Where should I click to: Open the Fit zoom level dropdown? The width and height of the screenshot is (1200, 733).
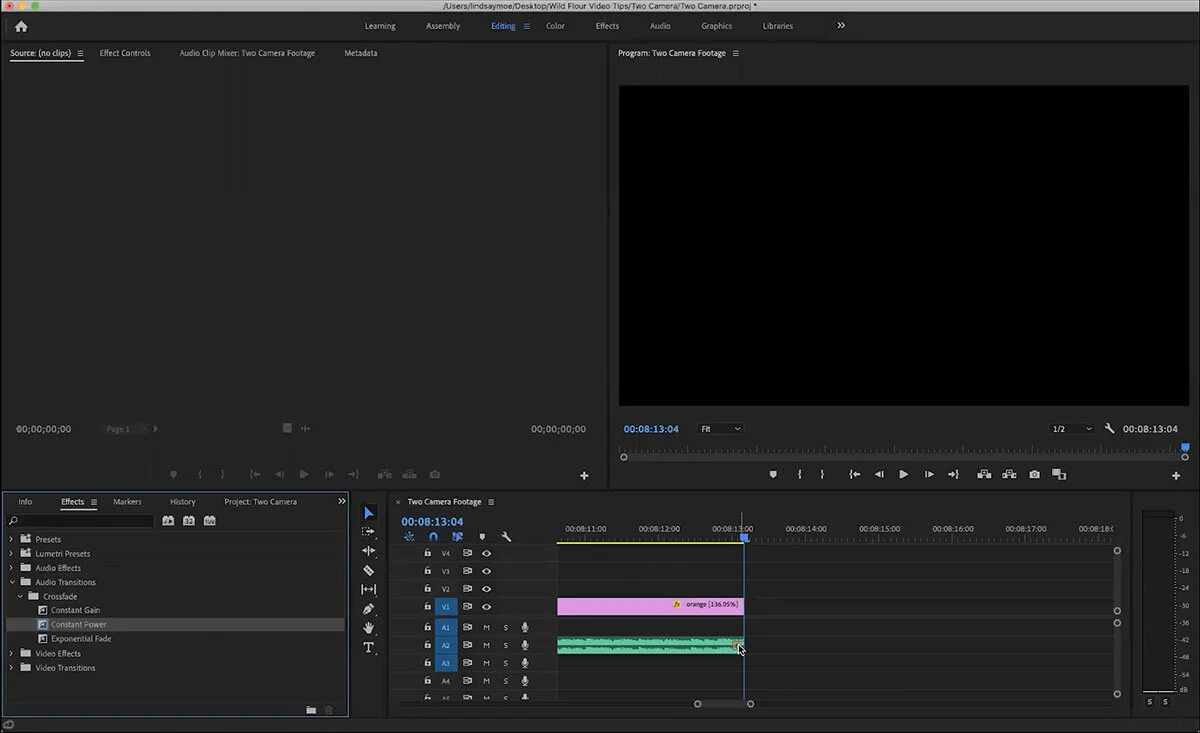720,429
